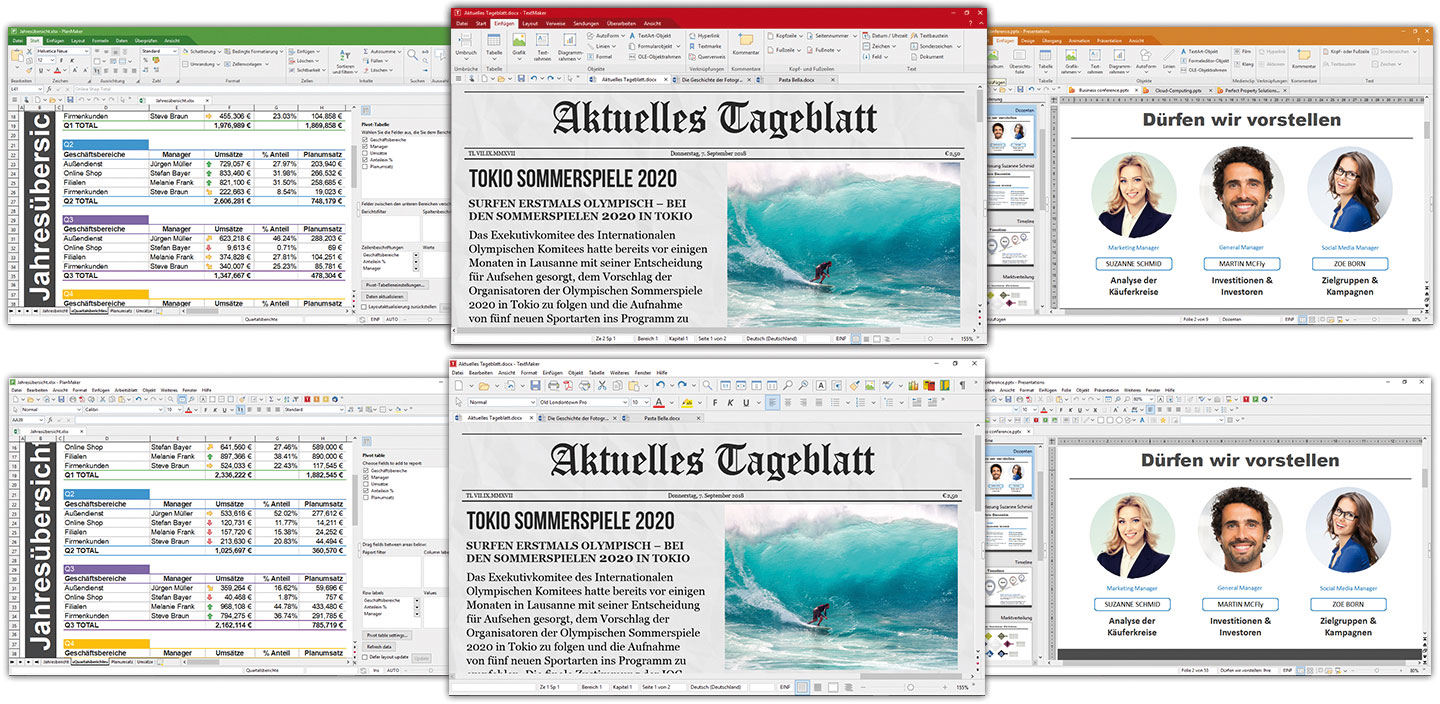Toggle bold with the F icon in classic TextMaker
1440x704 pixels.
pos(715,402)
